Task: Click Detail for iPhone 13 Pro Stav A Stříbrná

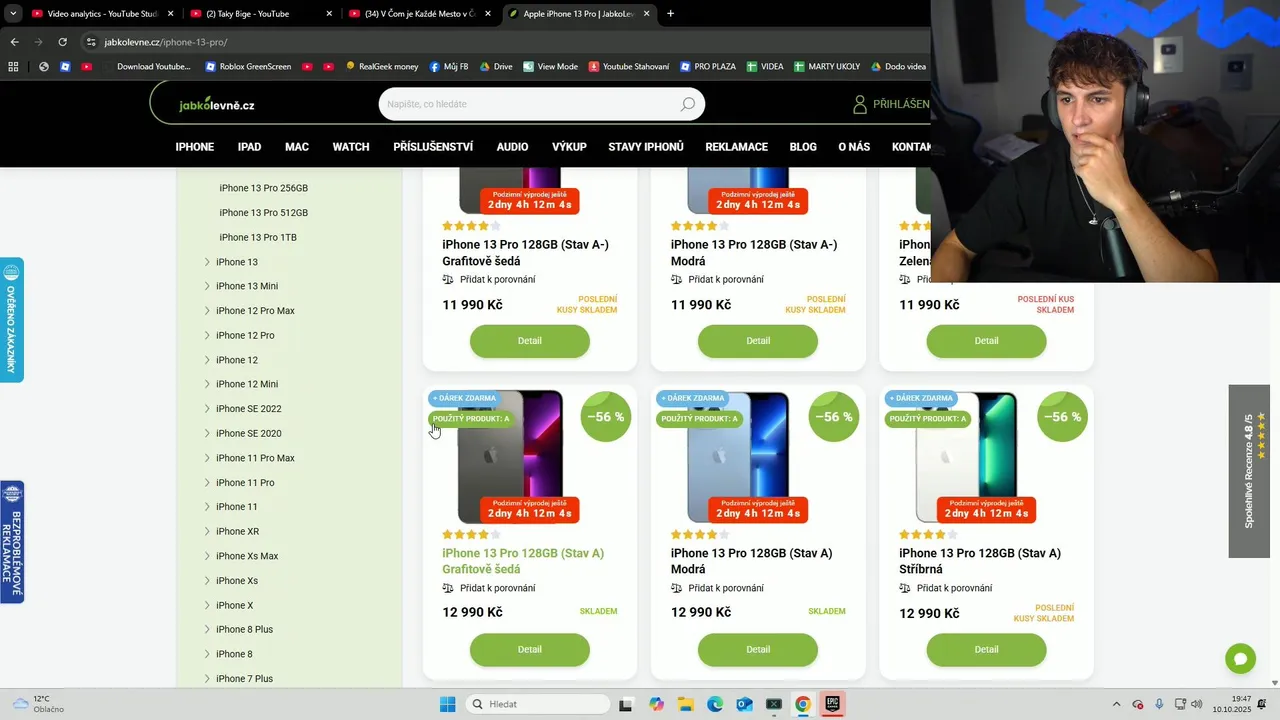Action: click(986, 650)
